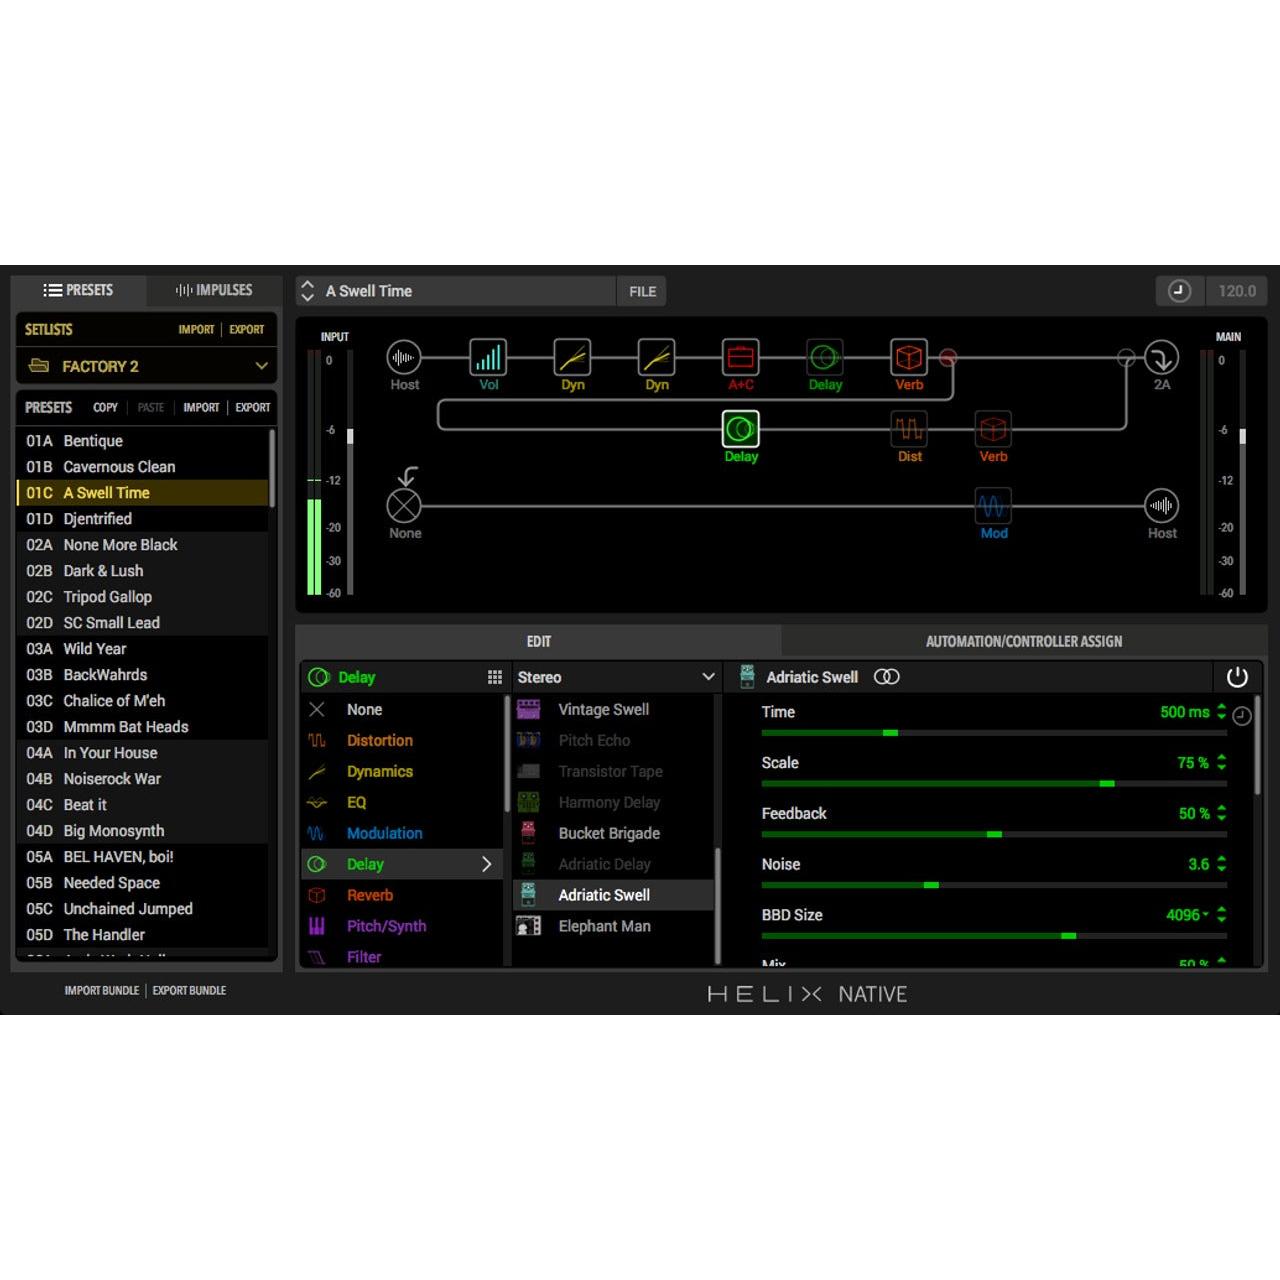The height and width of the screenshot is (1280, 1280).
Task: Open the IMPULSES tab
Action: pos(212,290)
